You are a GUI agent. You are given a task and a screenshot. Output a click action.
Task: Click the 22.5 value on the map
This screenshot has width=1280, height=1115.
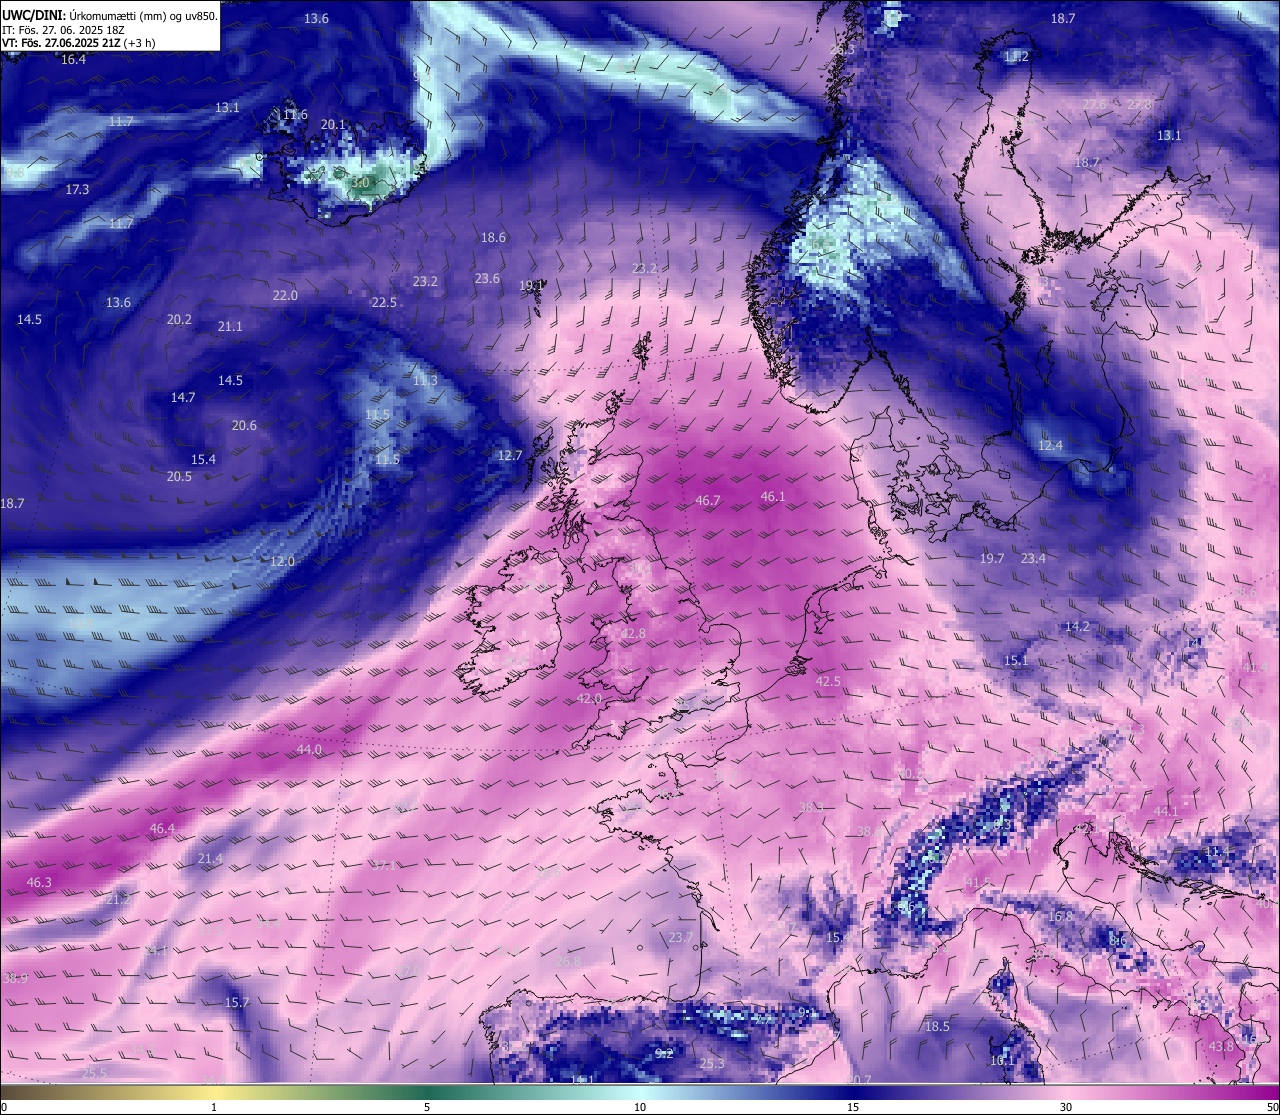pos(384,303)
